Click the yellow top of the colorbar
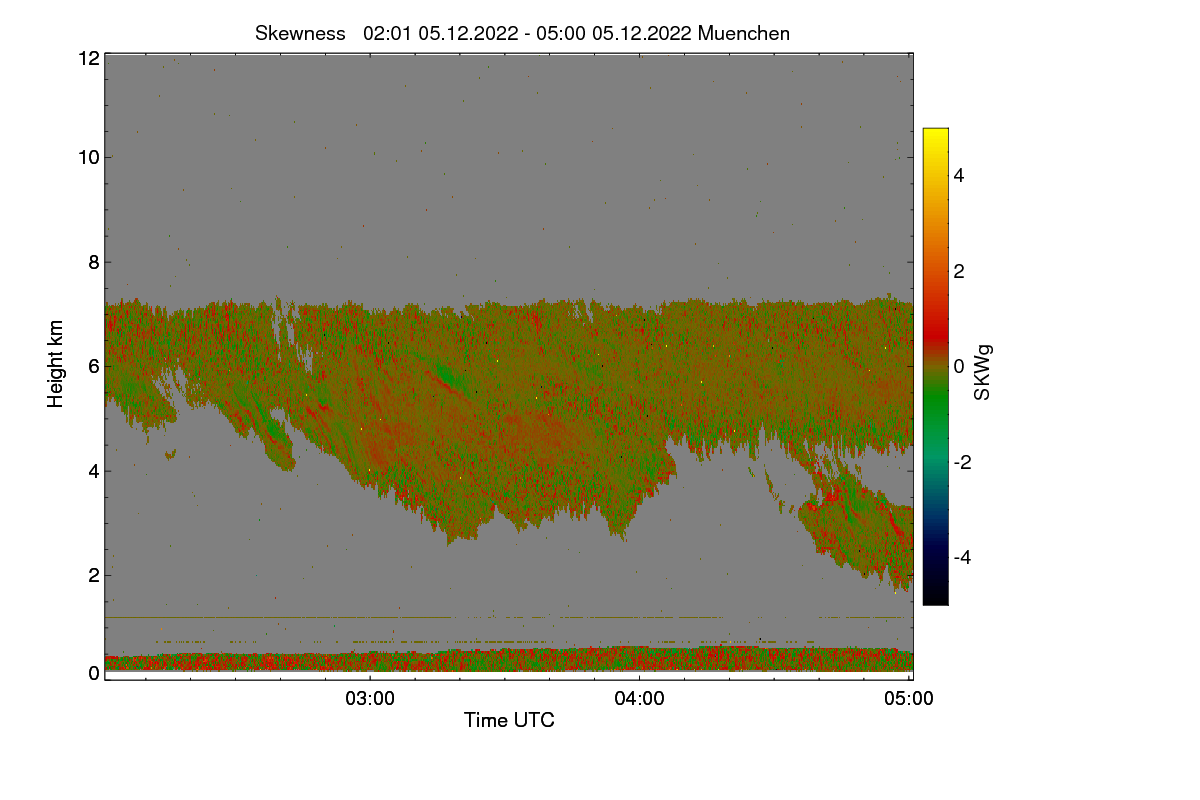 [935, 135]
